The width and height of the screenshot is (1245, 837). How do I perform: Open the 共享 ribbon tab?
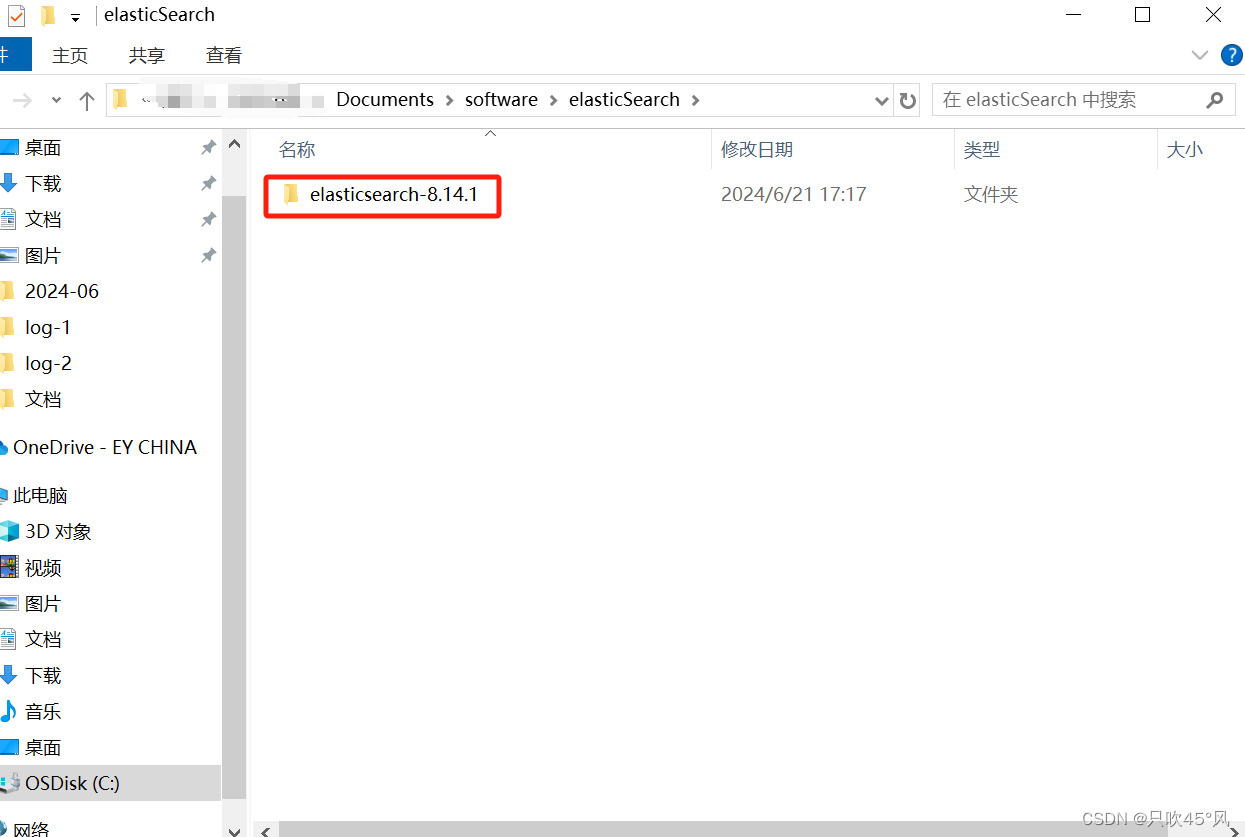(x=147, y=55)
